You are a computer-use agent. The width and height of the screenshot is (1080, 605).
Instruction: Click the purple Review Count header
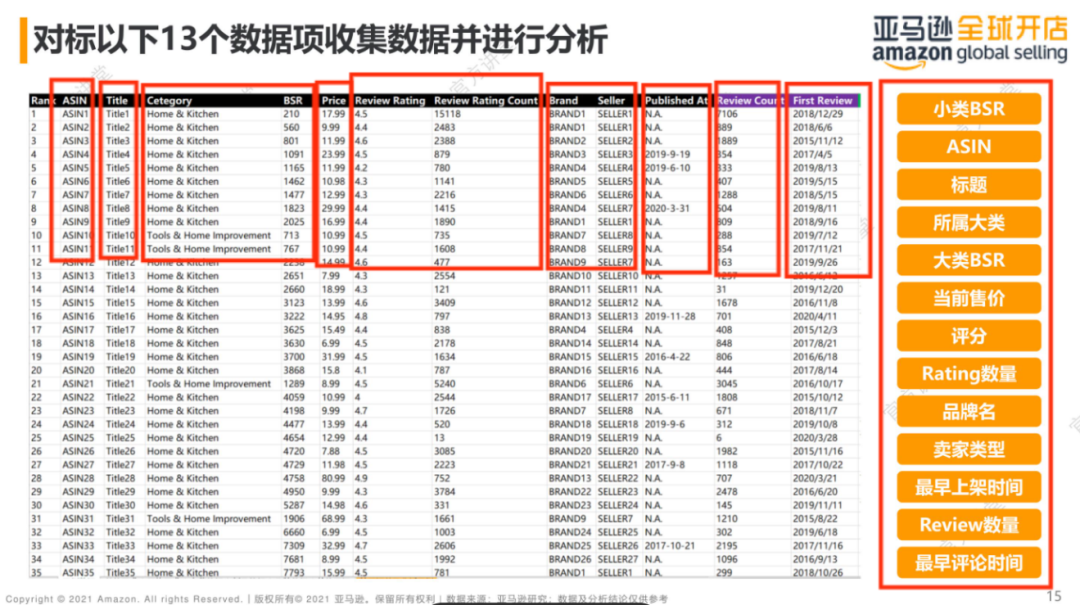click(749, 101)
